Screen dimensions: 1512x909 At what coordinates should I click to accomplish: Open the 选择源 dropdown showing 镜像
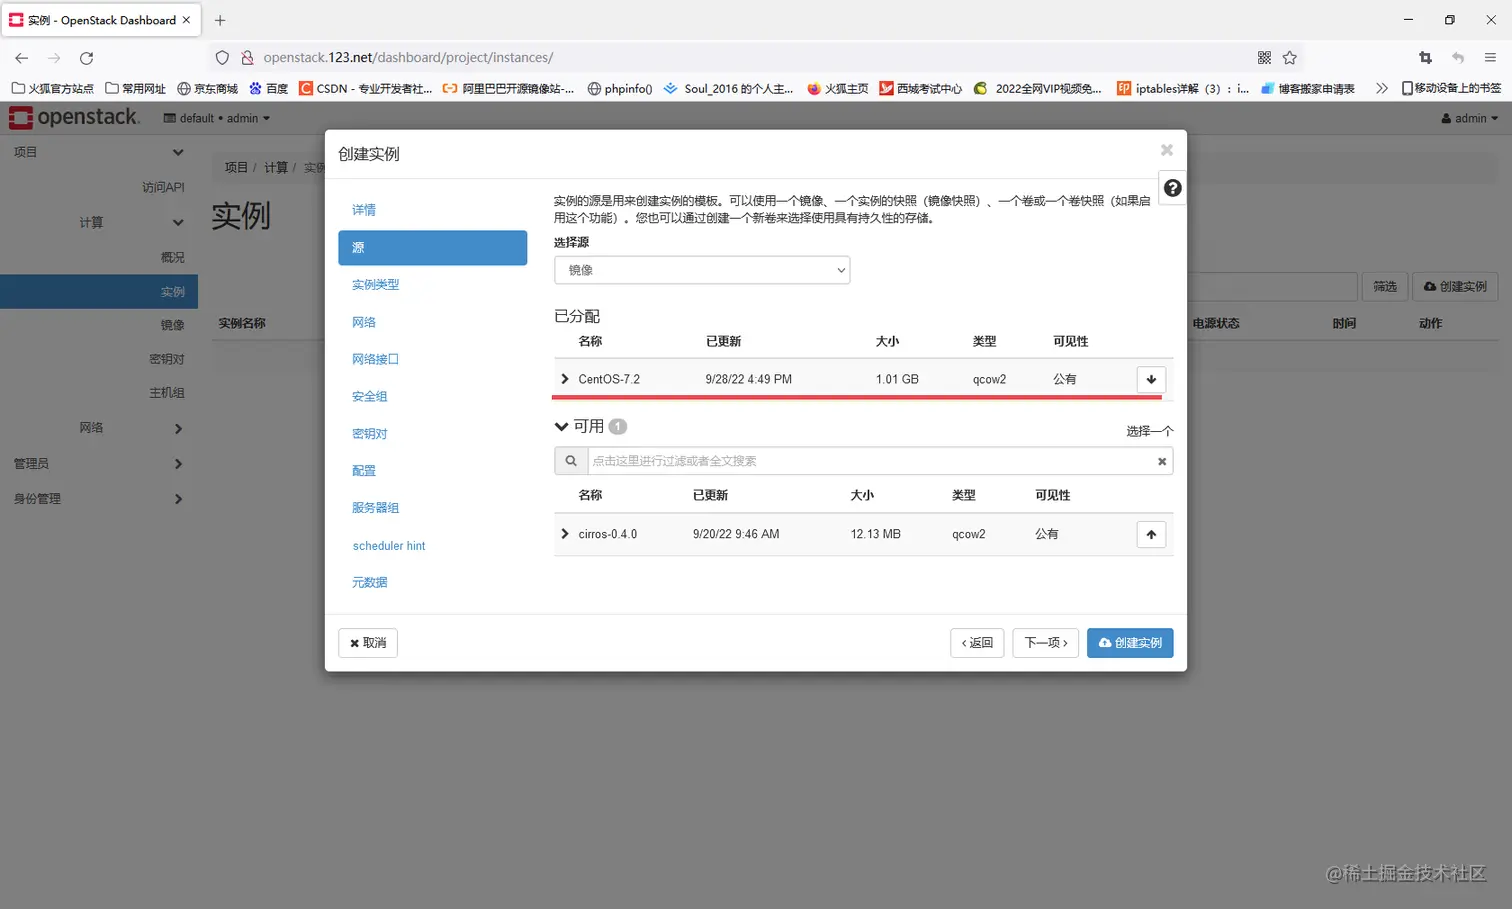702,270
